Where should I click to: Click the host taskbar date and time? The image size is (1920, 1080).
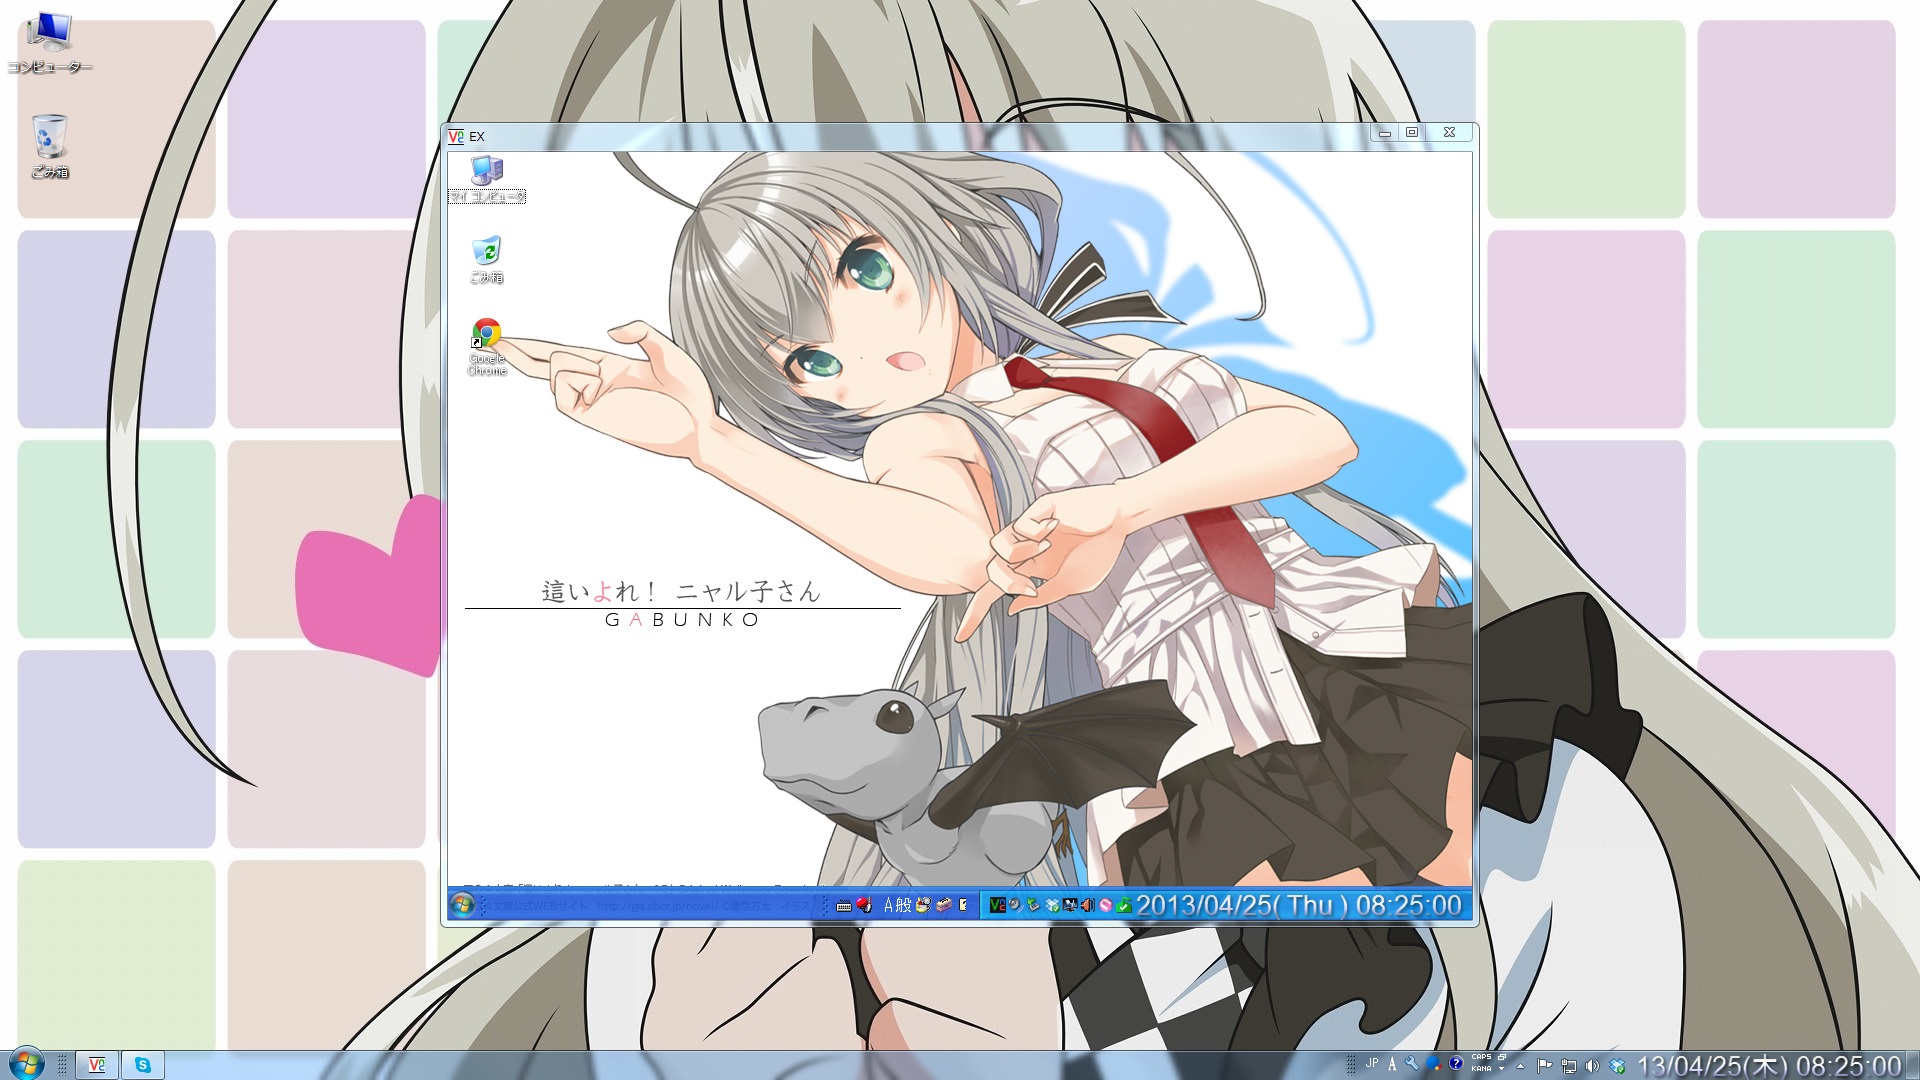1768,1066
